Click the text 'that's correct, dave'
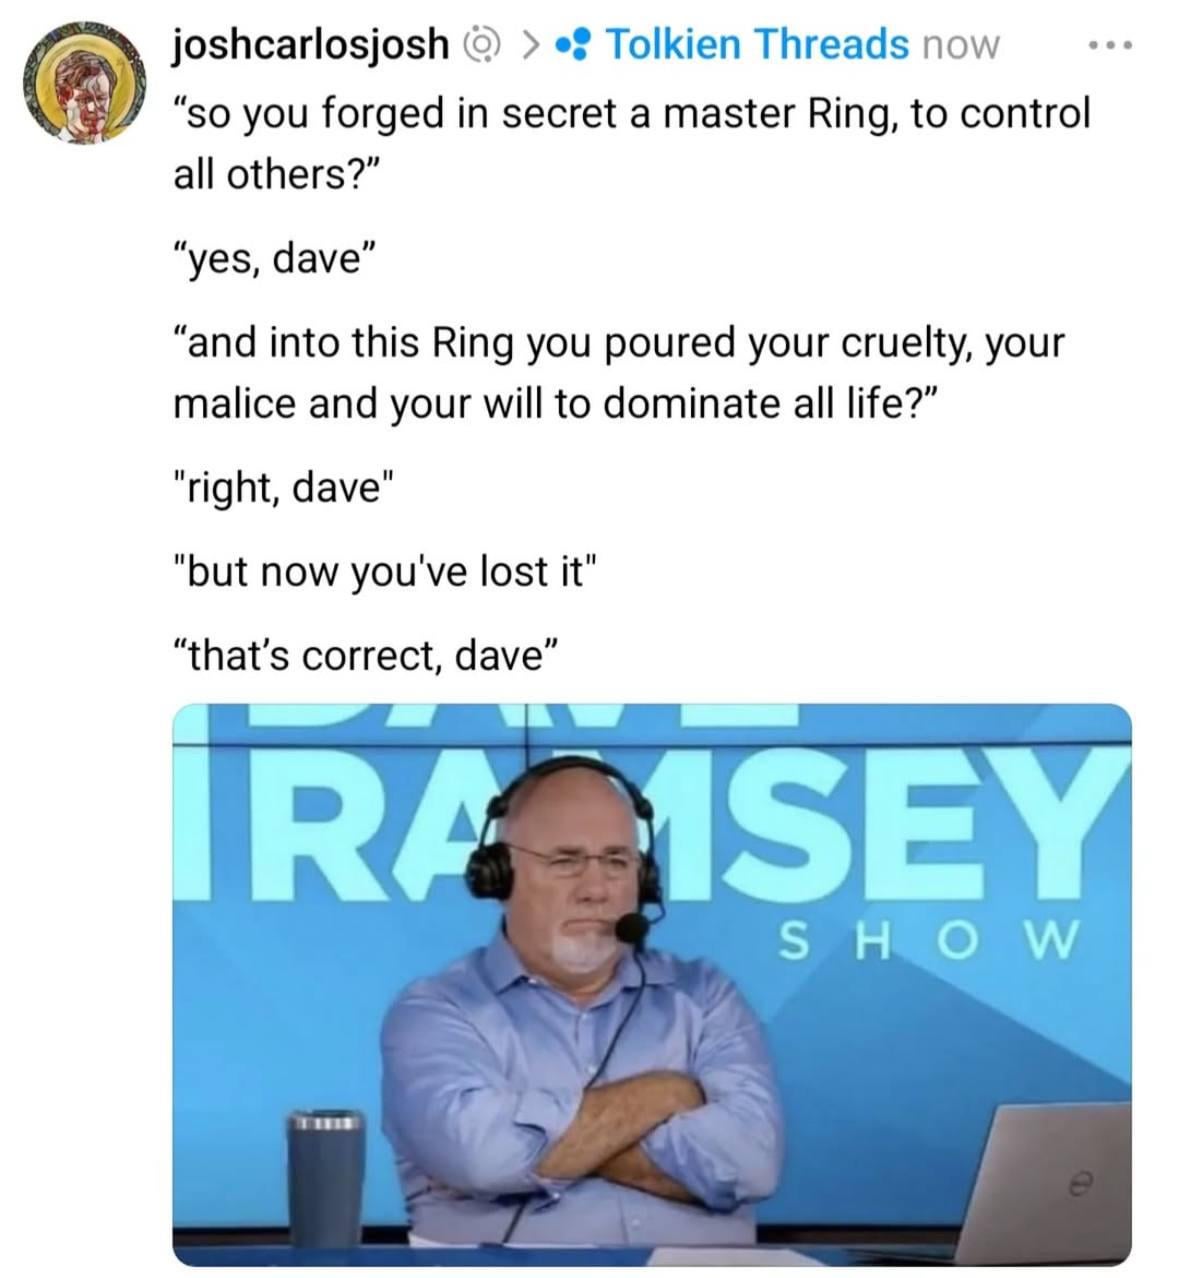The image size is (1179, 1278). pyautogui.click(x=366, y=656)
